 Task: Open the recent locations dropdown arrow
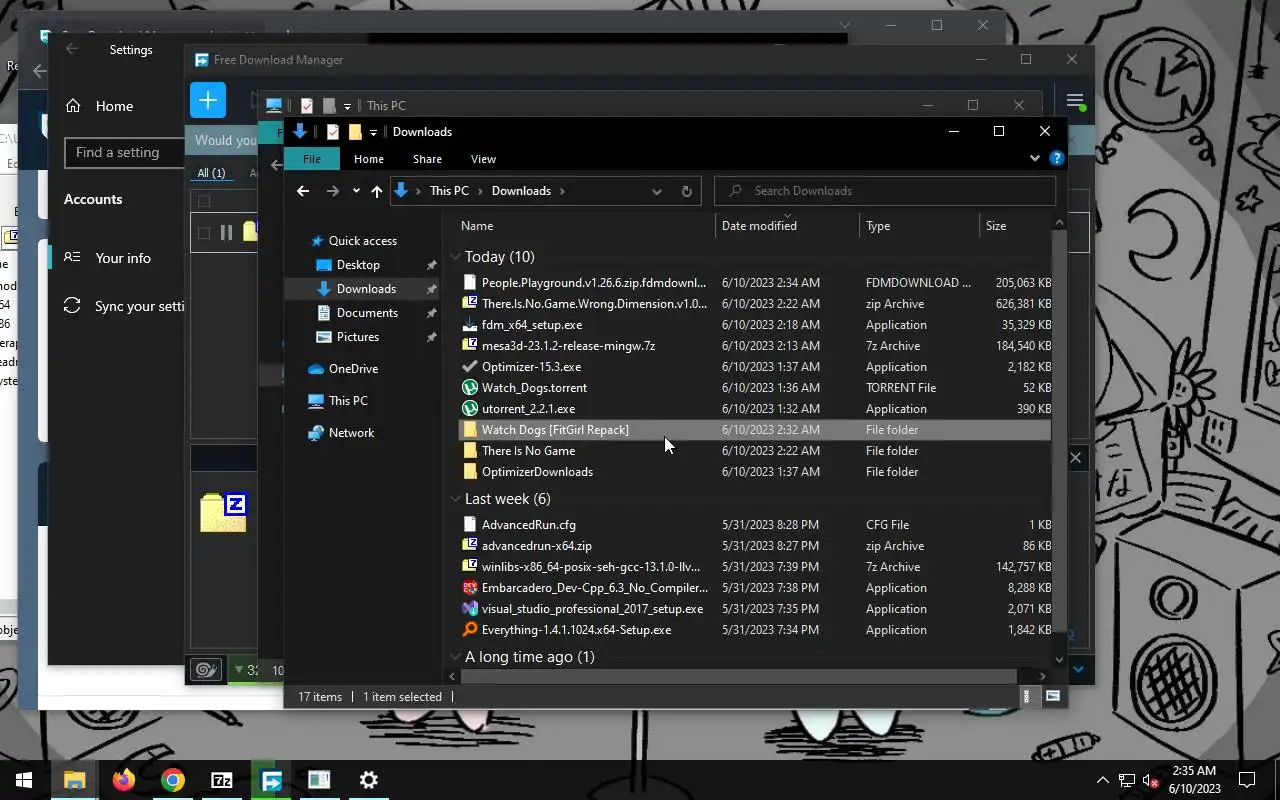pyautogui.click(x=356, y=191)
